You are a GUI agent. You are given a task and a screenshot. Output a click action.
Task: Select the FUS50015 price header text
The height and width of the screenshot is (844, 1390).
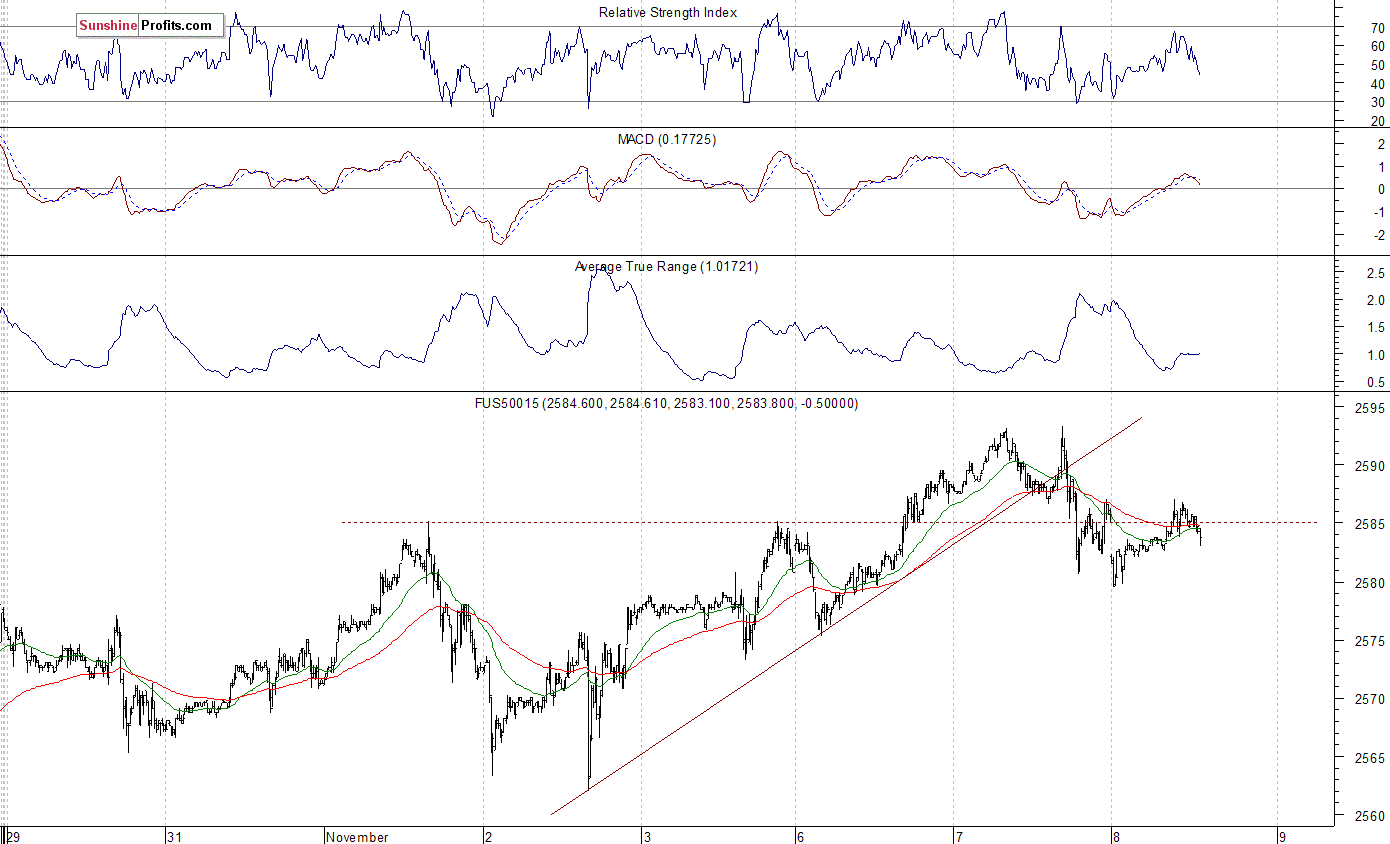[666, 403]
